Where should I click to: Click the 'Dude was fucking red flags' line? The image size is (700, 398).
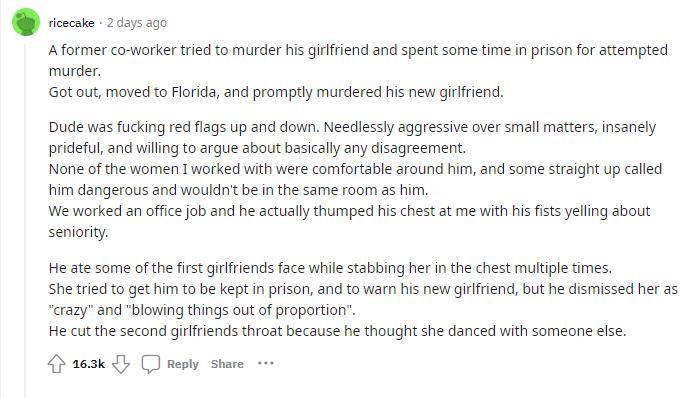[x=352, y=137]
